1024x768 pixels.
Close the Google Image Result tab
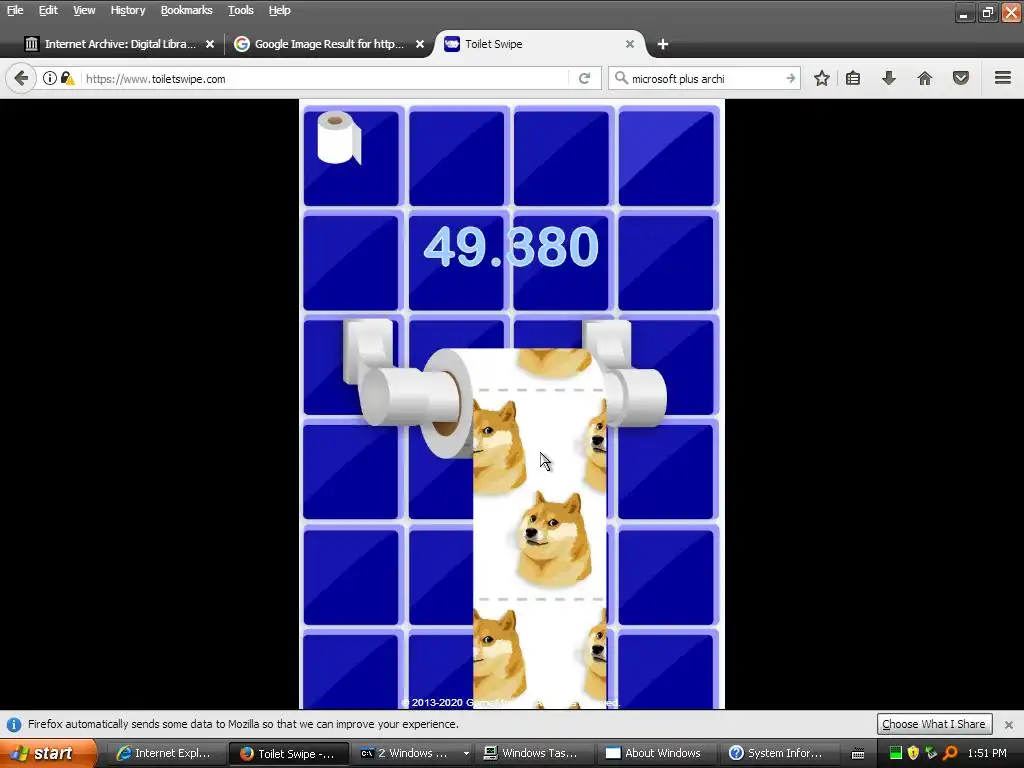tap(420, 44)
